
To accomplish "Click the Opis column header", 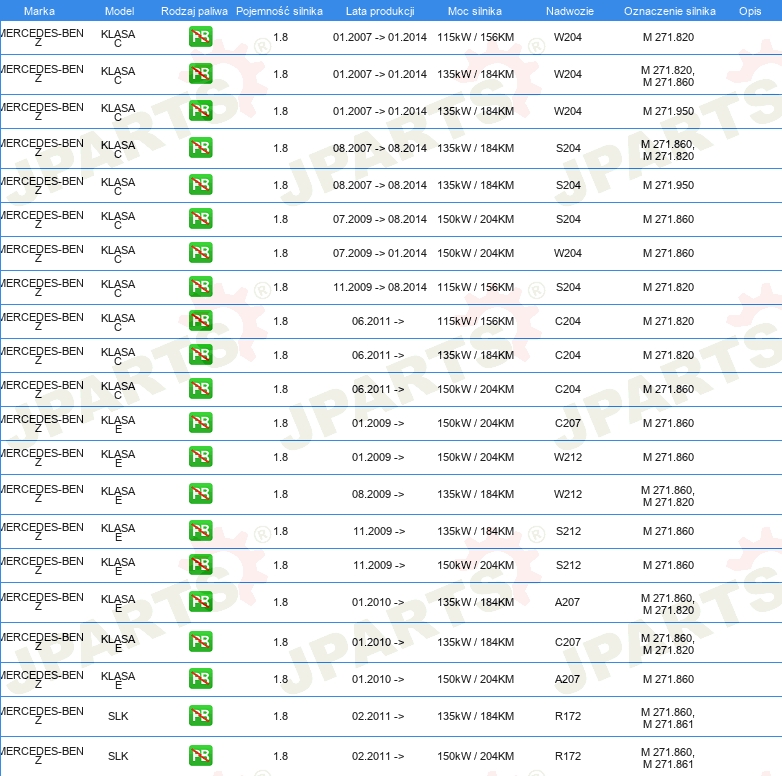I will [750, 11].
